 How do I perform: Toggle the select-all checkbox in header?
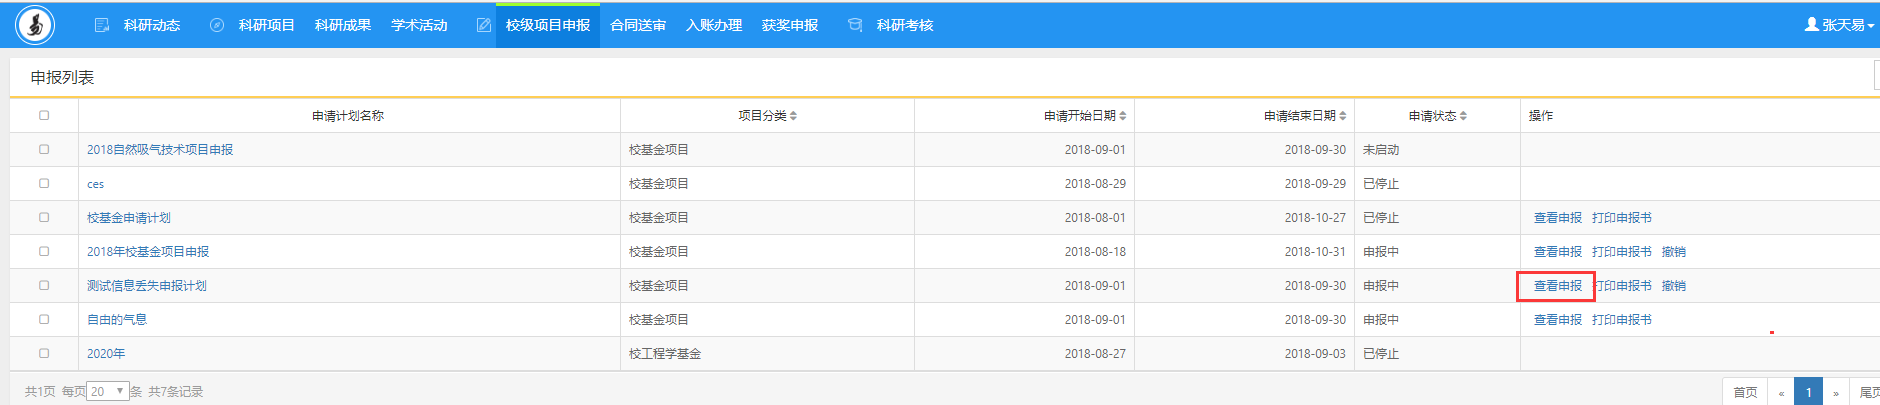44,116
